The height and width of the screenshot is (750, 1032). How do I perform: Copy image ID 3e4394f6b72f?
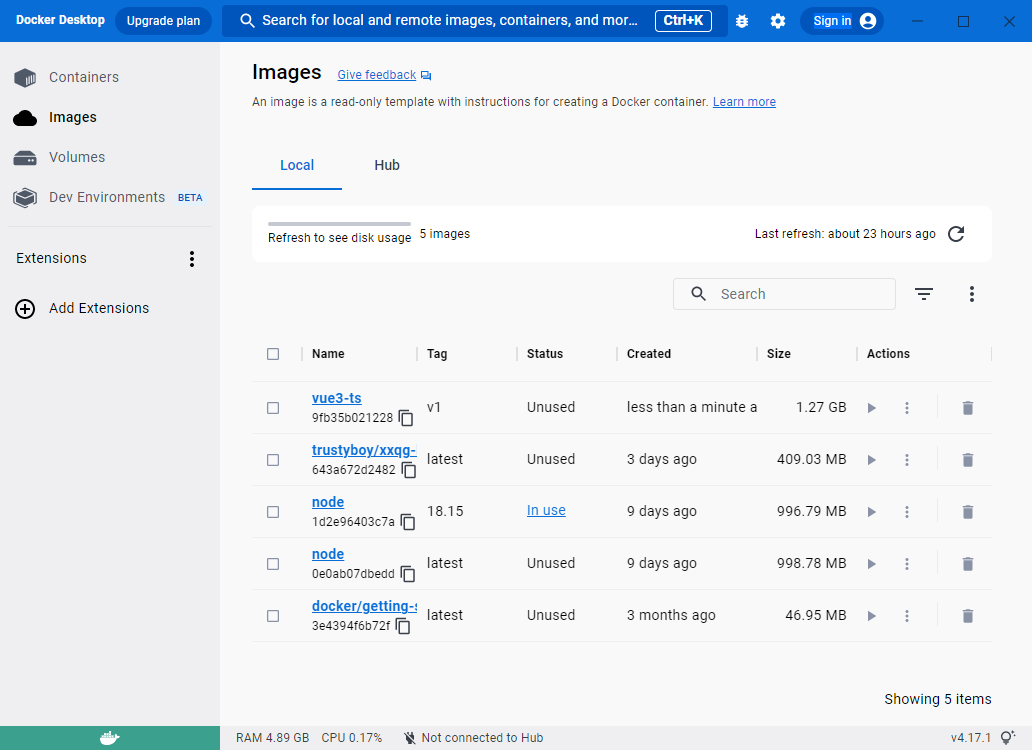pyautogui.click(x=403, y=626)
